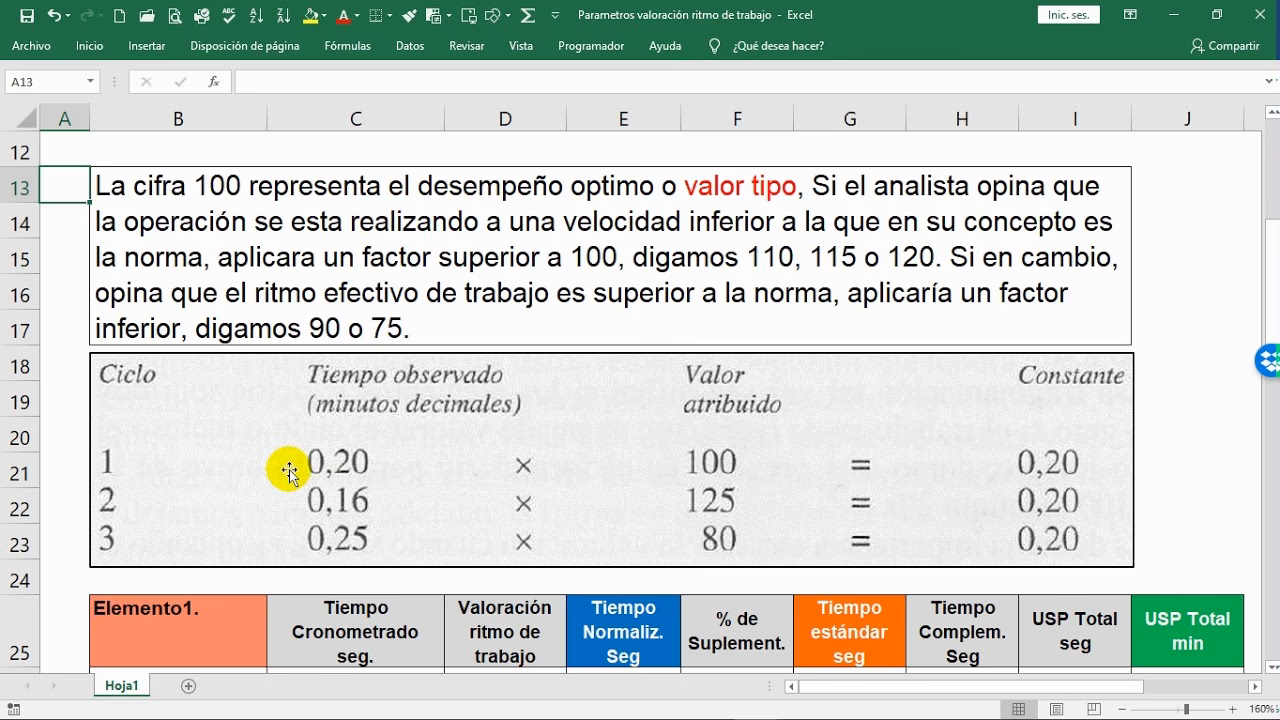Click the Dropbox badge at the right edge
The height and width of the screenshot is (720, 1280).
point(1271,360)
